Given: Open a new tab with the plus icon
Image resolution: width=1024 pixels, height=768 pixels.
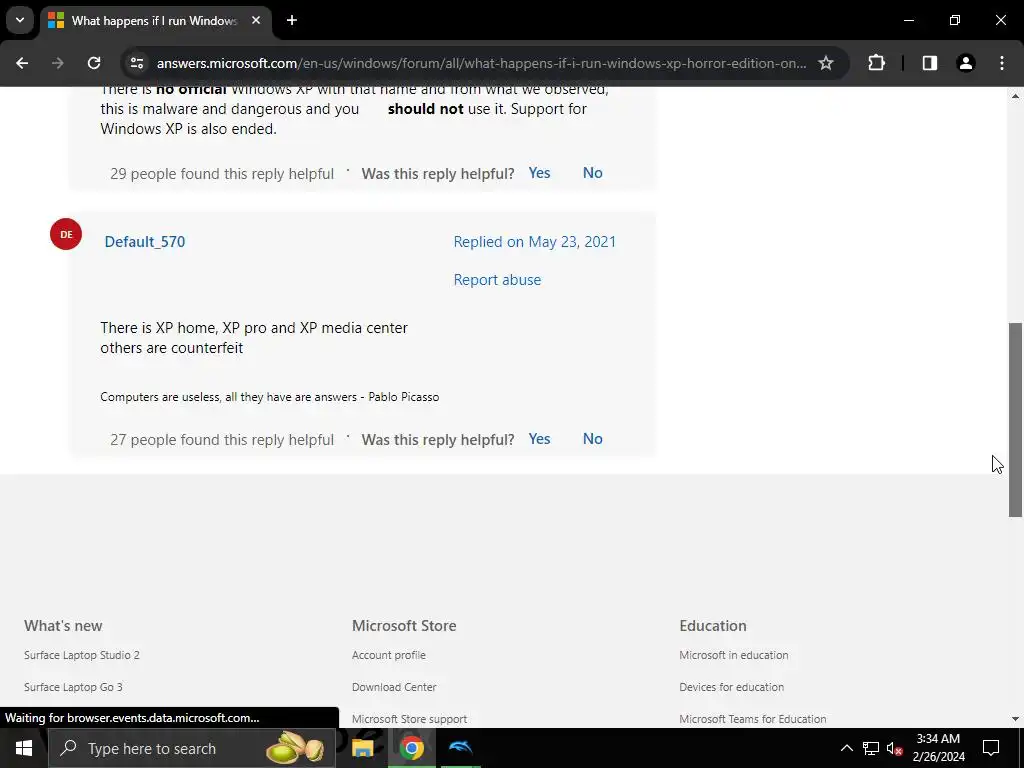Looking at the screenshot, I should click(292, 20).
